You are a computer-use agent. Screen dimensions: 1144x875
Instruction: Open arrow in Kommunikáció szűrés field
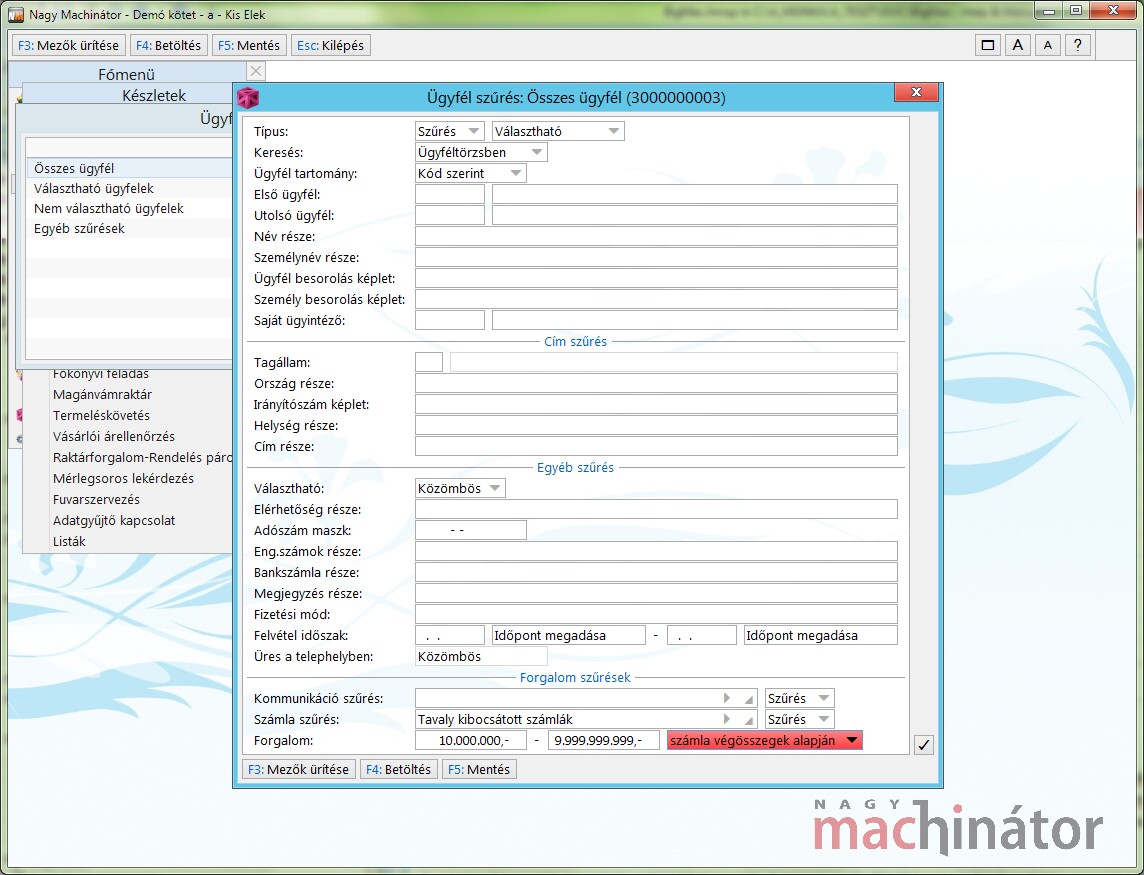tap(727, 698)
